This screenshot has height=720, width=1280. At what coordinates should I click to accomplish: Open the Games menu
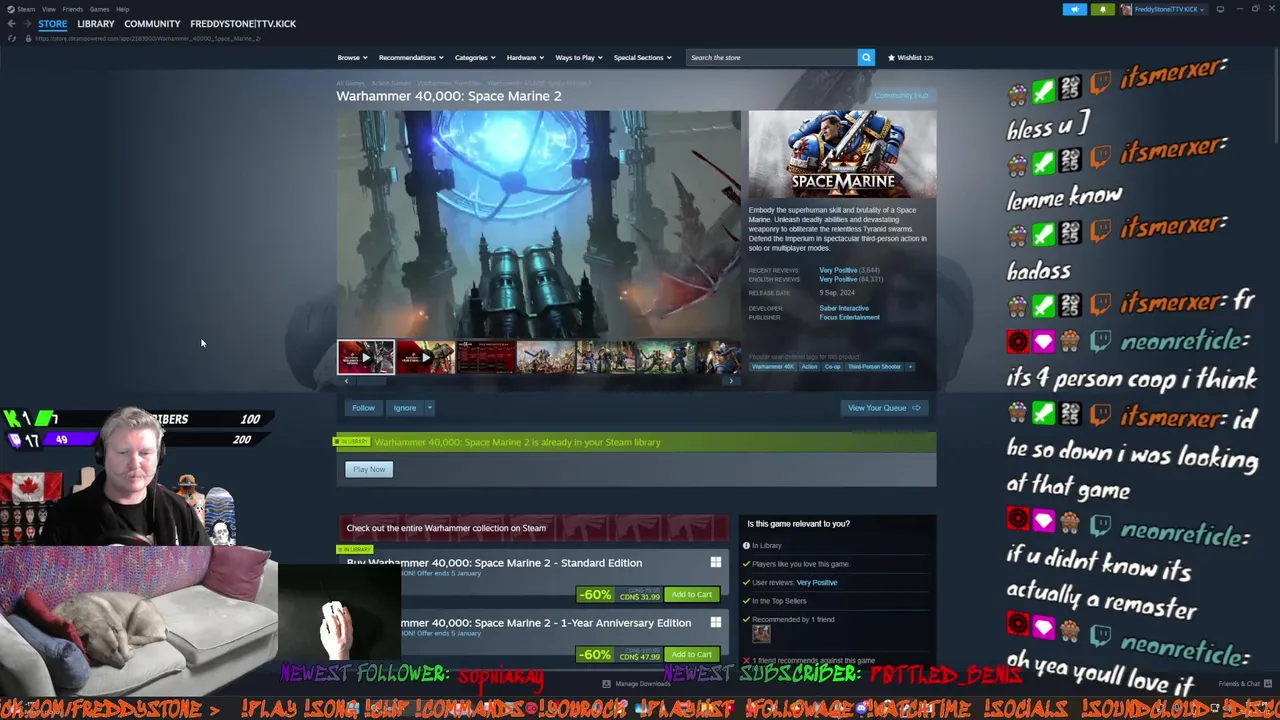pyautogui.click(x=99, y=9)
